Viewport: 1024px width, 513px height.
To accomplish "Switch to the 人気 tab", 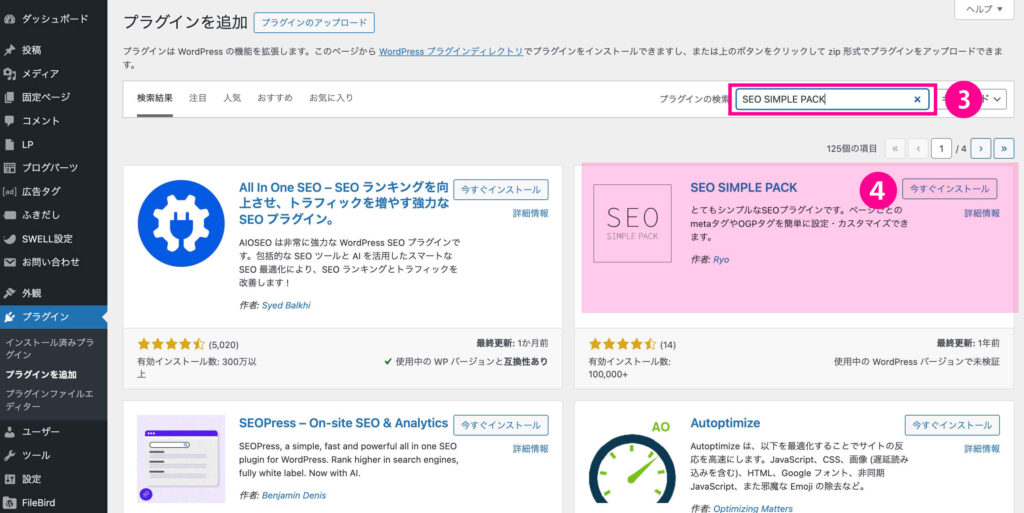I will point(232,98).
